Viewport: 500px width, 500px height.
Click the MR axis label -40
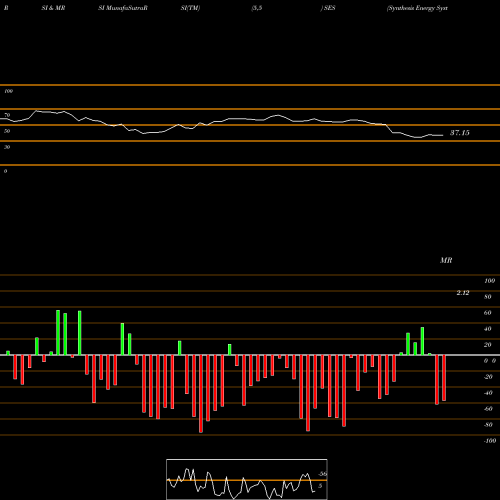(x=488, y=393)
